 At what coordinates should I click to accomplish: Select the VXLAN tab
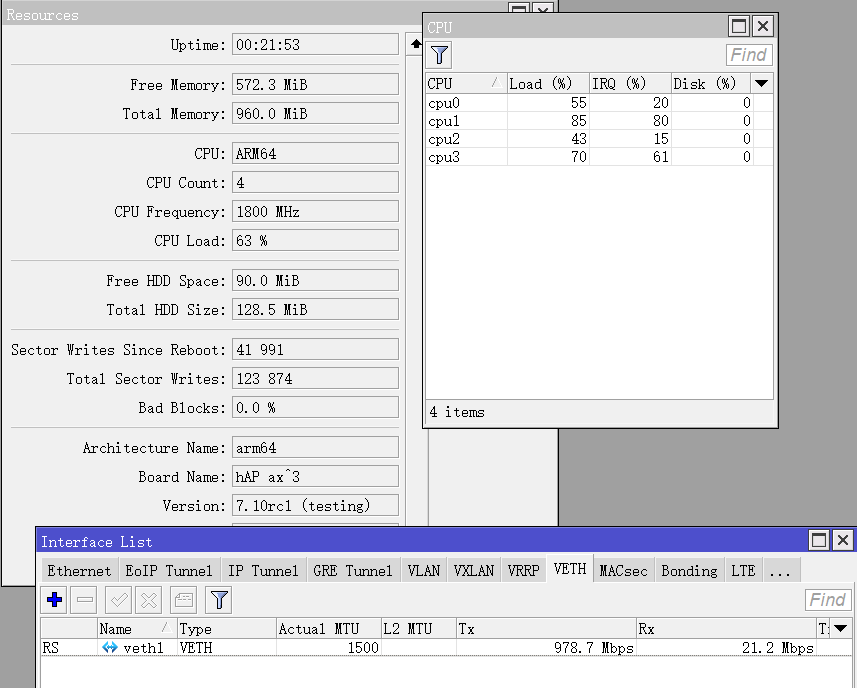(x=473, y=571)
